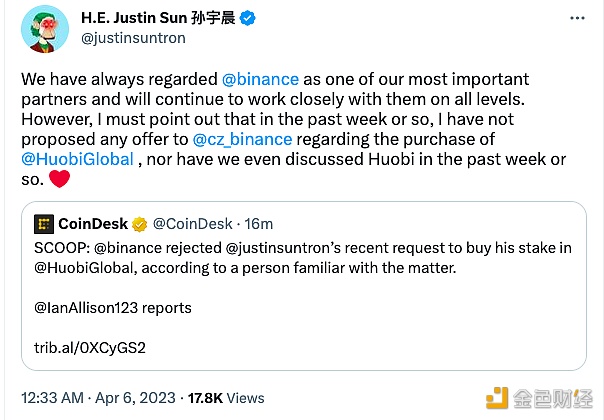Click the 16m timestamp on quoted tweet
The image size is (604, 420).
click(260, 225)
